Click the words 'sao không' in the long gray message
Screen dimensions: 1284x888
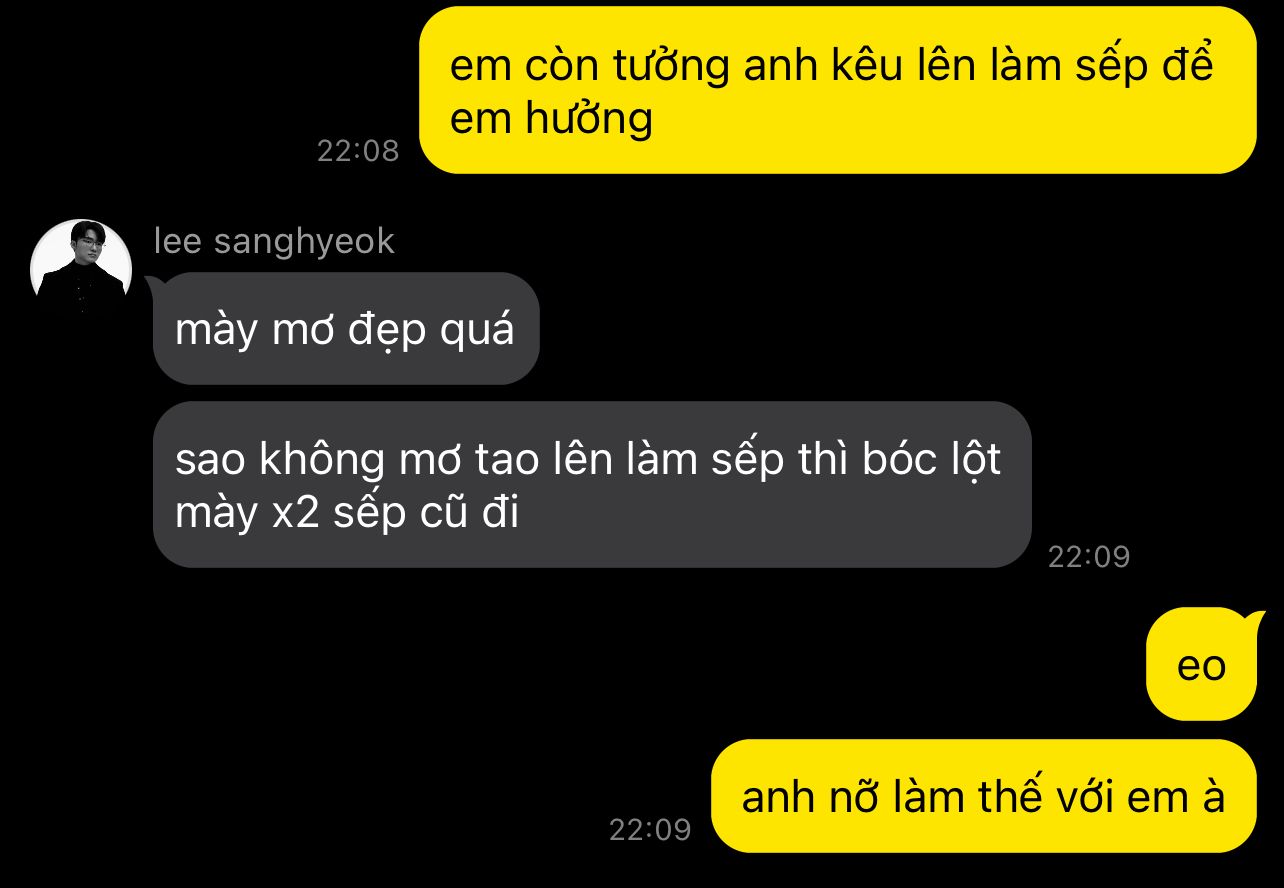tap(280, 461)
